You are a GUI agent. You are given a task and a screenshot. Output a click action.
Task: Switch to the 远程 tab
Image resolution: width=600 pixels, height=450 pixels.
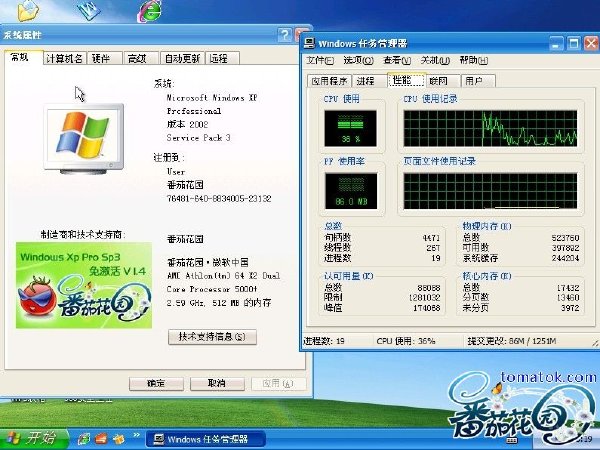[x=222, y=59]
